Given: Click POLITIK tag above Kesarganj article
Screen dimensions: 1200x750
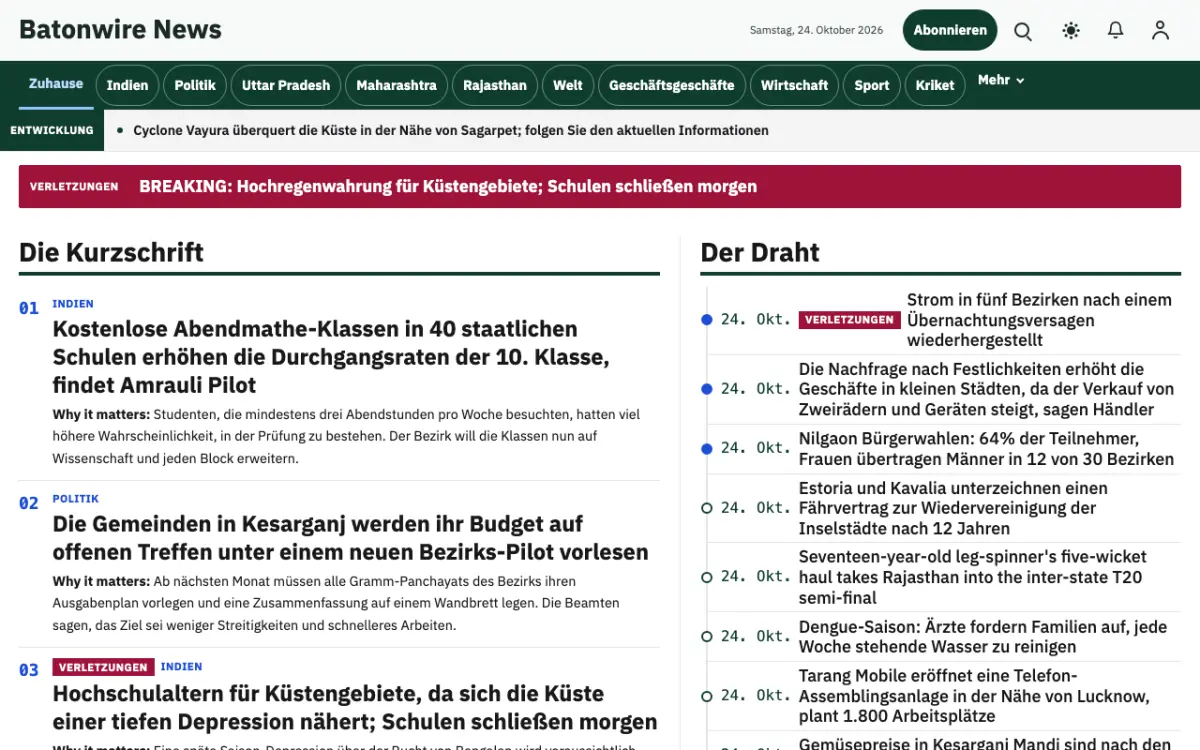Looking at the screenshot, I should [76, 499].
